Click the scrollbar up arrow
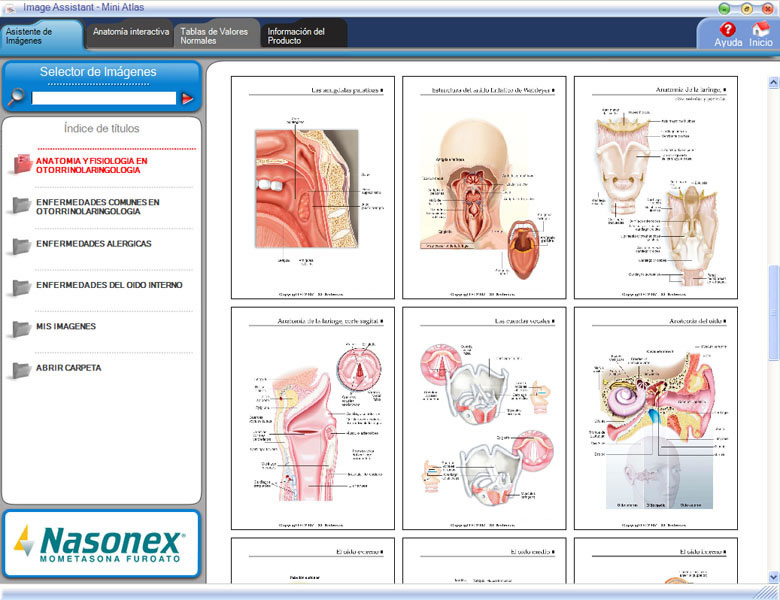Image resolution: width=780 pixels, height=600 pixels. [x=774, y=82]
